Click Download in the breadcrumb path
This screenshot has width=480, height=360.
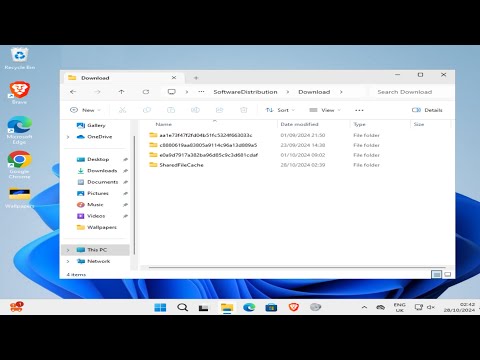(x=314, y=92)
